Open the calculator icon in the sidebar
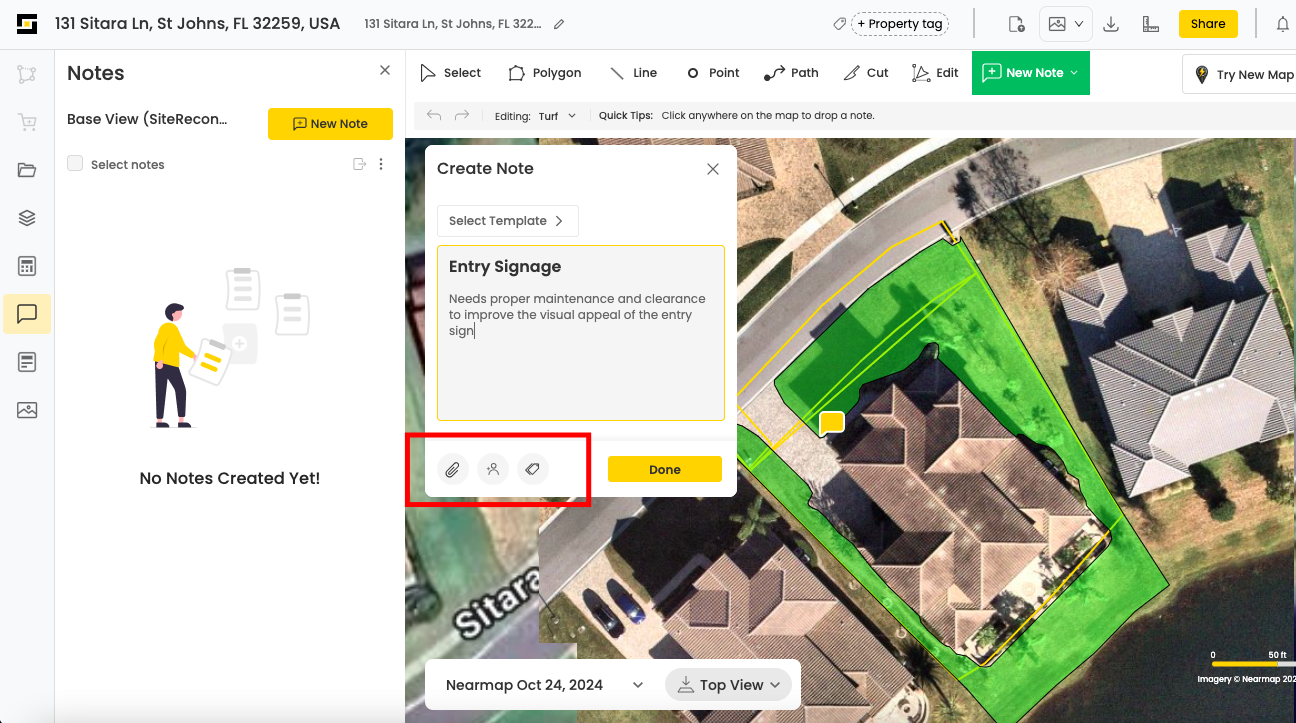 tap(27, 266)
